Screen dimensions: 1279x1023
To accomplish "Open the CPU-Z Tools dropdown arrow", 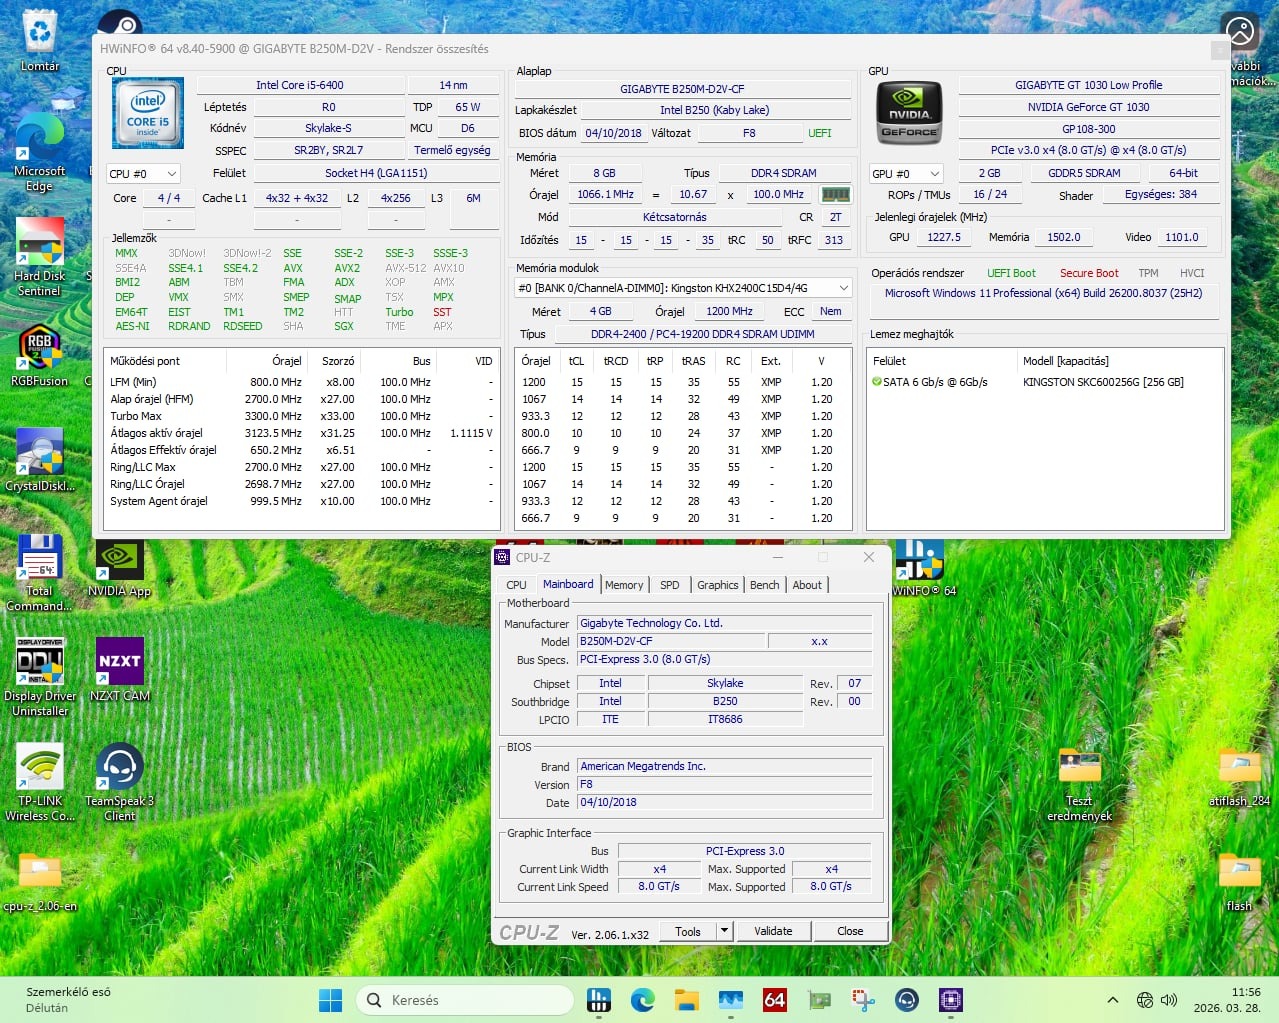I will (725, 931).
